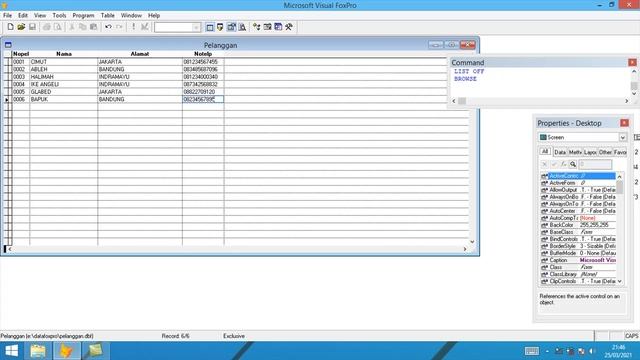Switch to the All tab in Properties
640x360 pixels.
coord(545,151)
